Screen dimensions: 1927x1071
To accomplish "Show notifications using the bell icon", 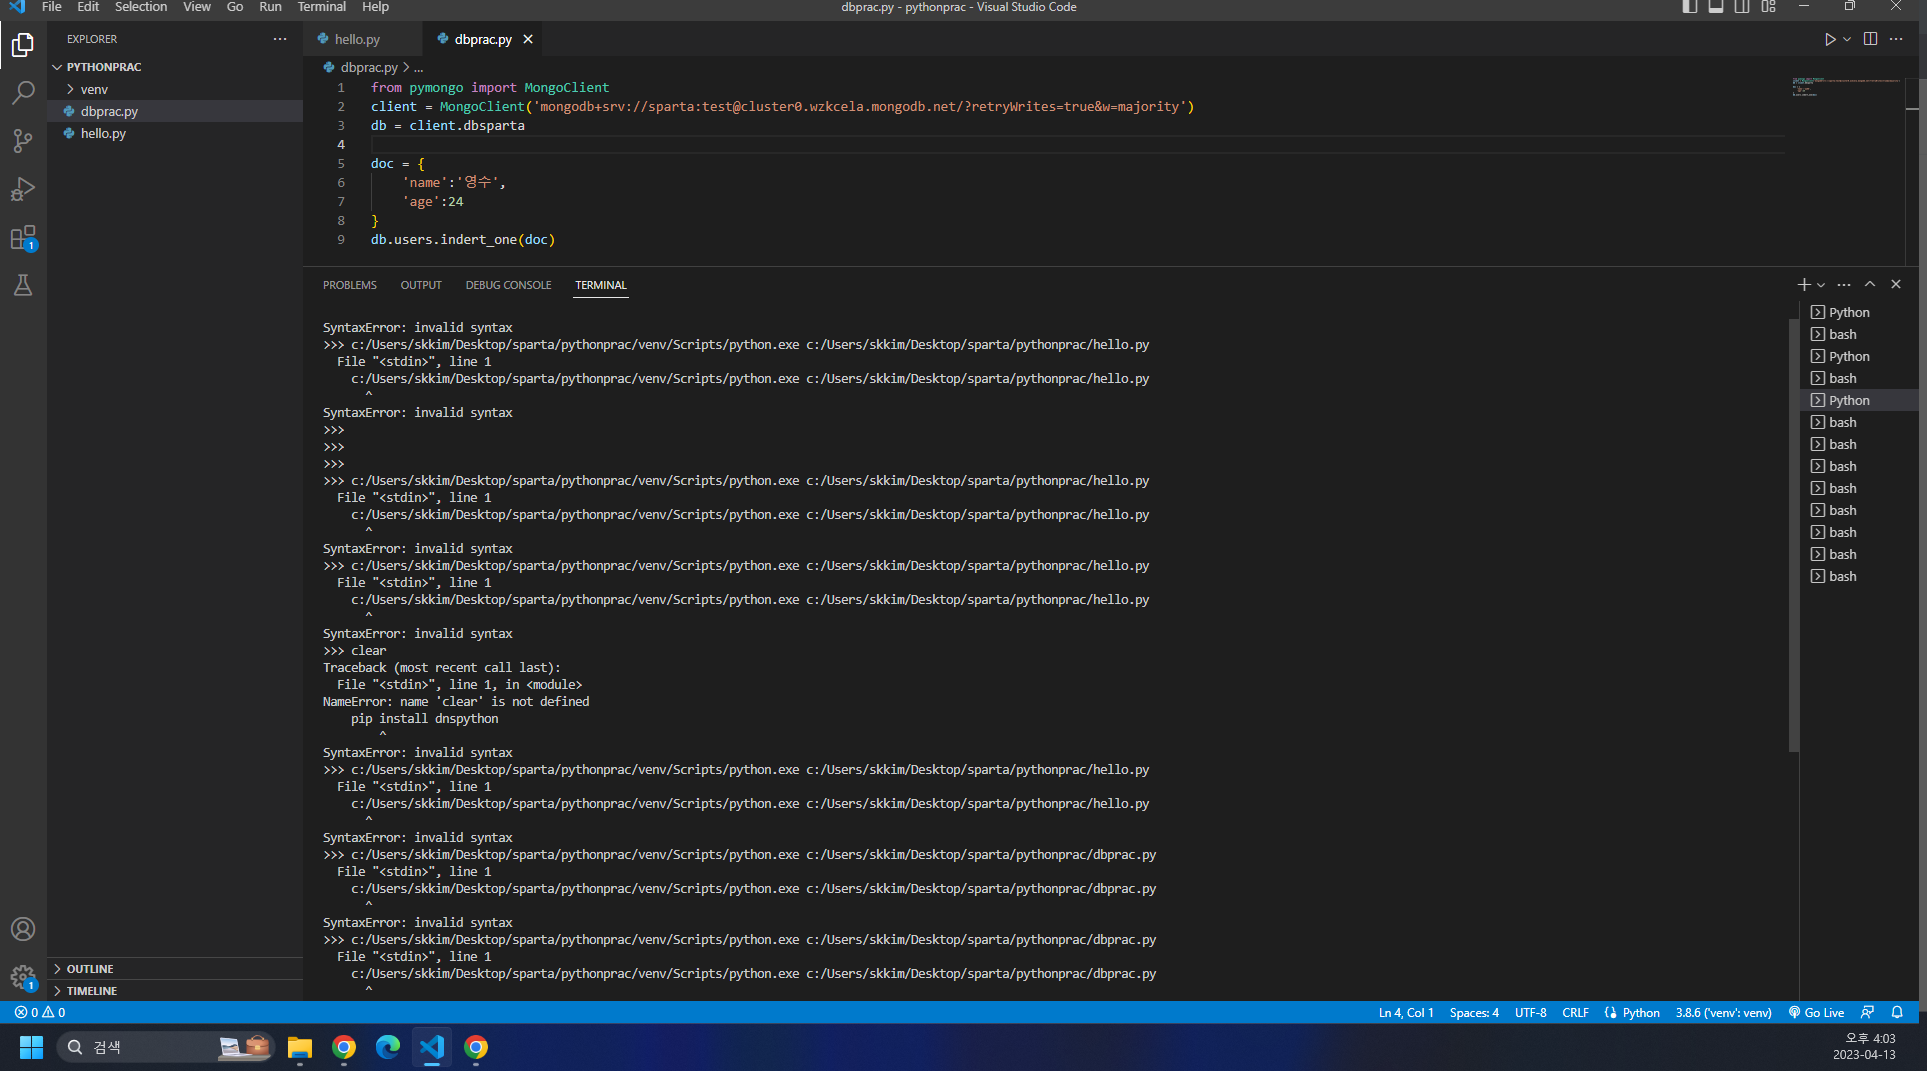I will pos(1897,1012).
